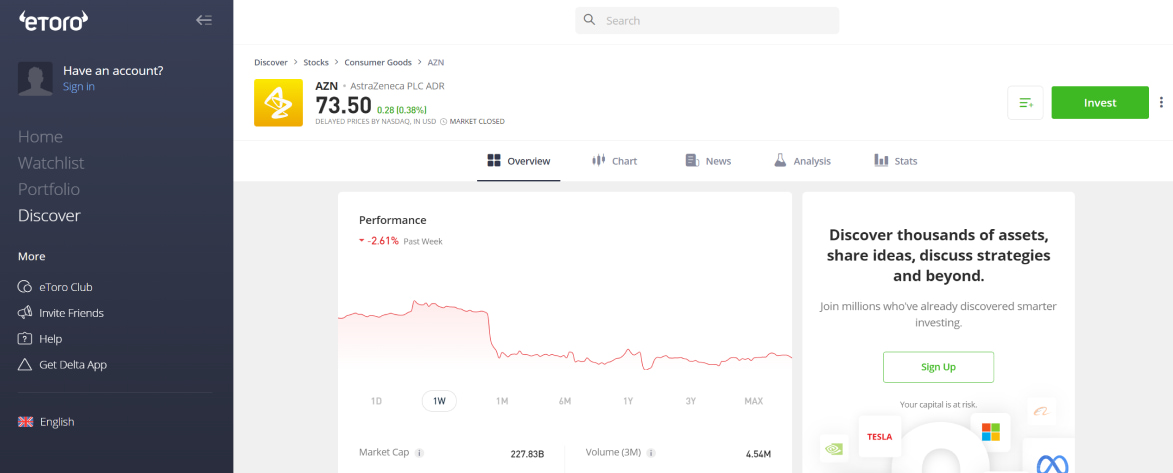This screenshot has height=473, width=1173.
Task: Click the -2.61% past week value
Action: coord(383,241)
